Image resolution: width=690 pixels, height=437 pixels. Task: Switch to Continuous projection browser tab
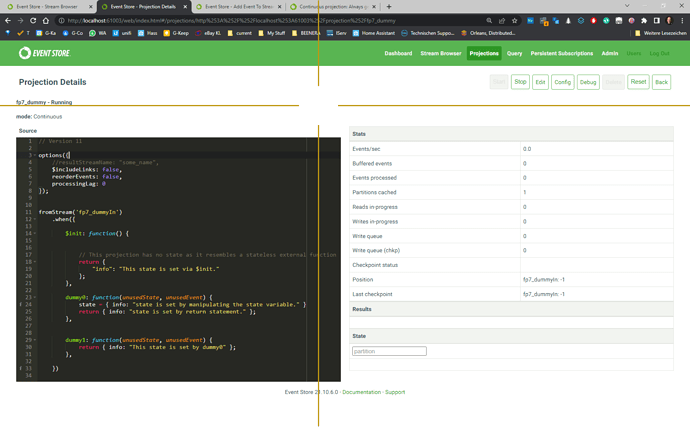pos(333,7)
